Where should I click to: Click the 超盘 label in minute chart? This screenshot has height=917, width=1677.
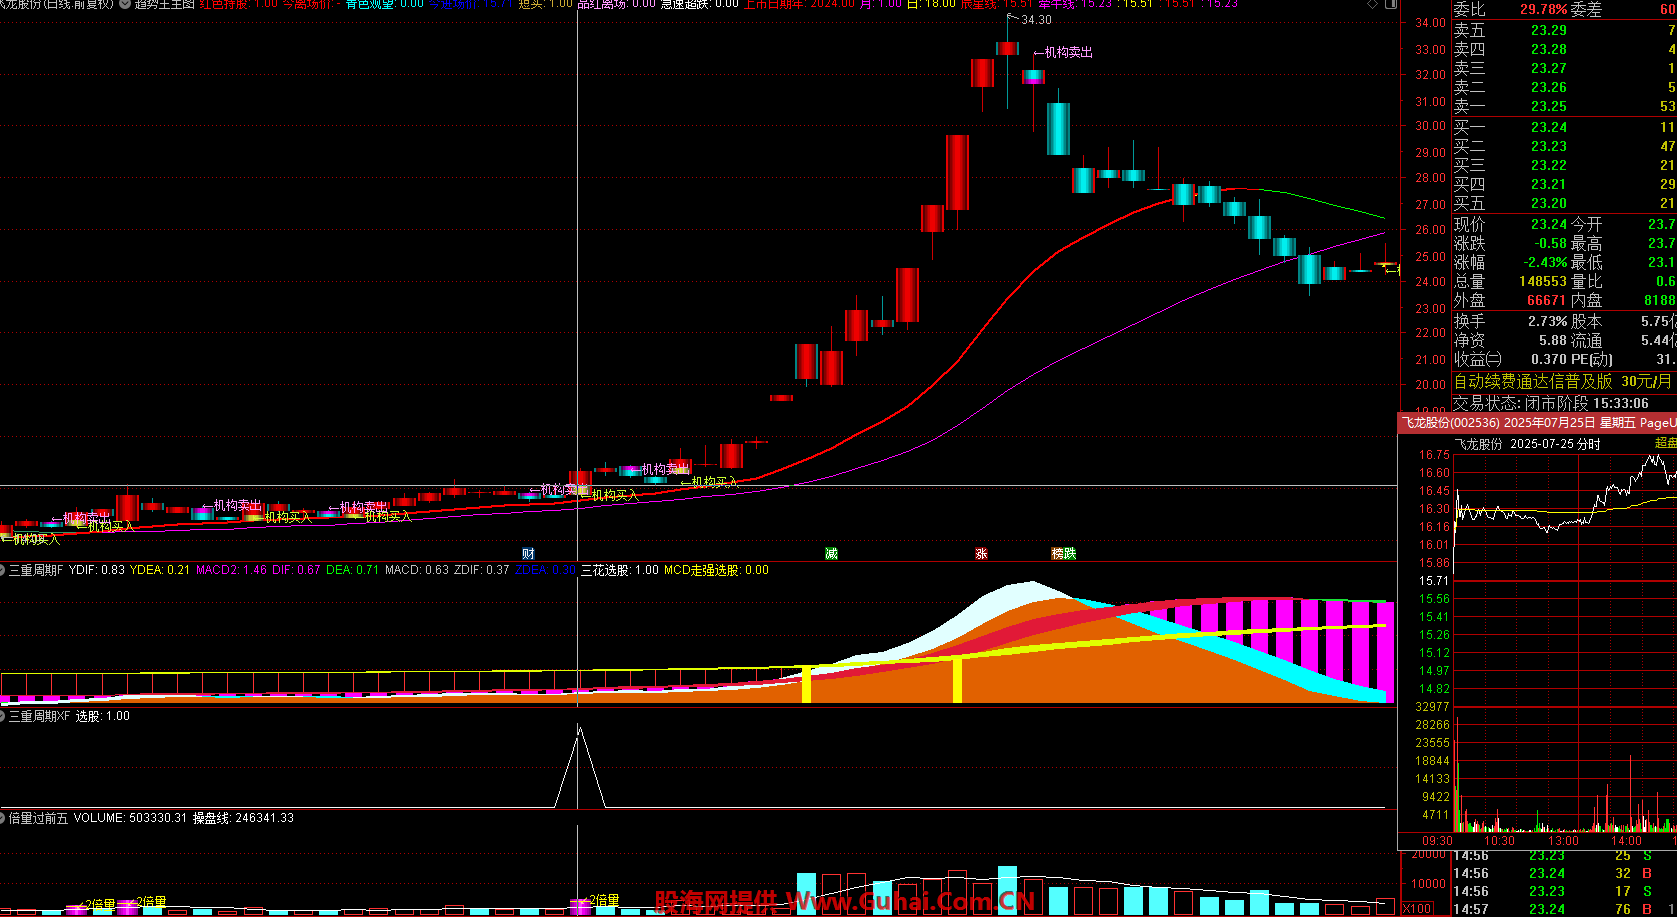(x=1665, y=443)
